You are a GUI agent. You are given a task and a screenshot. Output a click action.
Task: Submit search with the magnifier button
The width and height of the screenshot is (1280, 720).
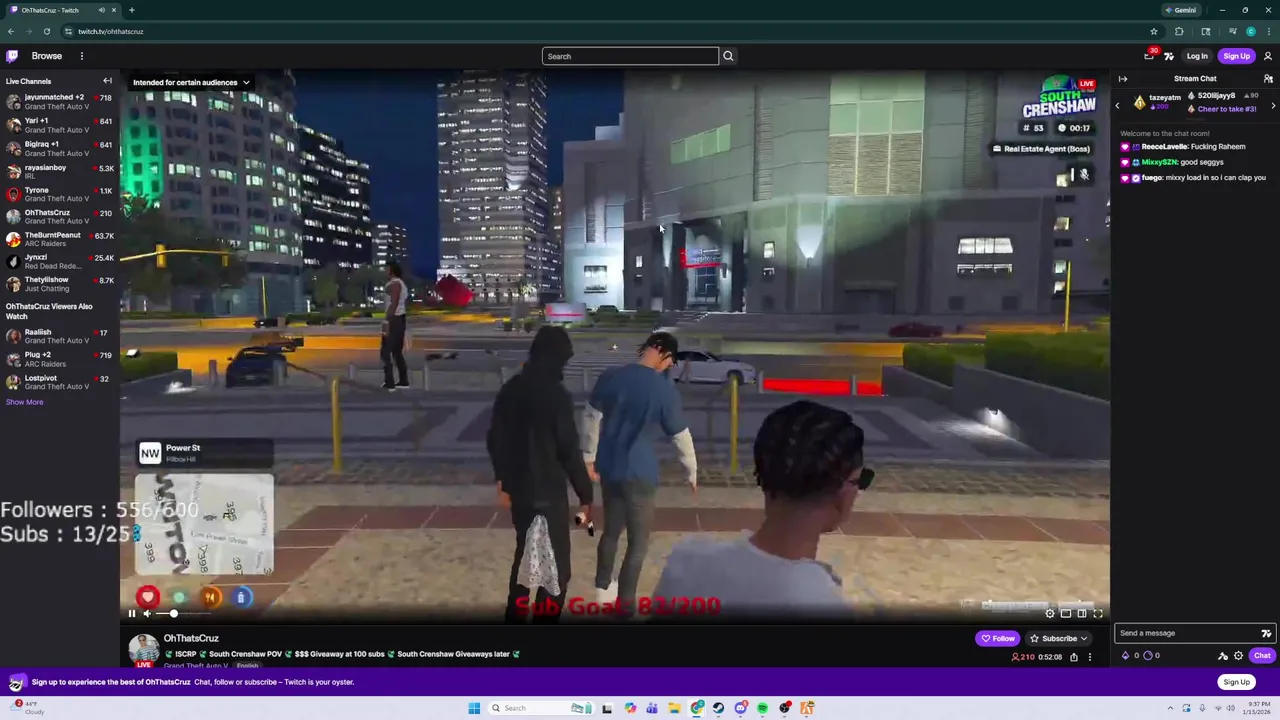pos(728,56)
